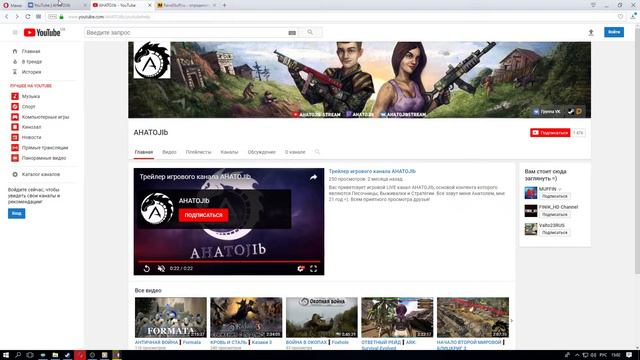Open ОТВЕТНЫЙ РЕЙД ARK thumbnail
The image size is (640, 360).
[397, 317]
